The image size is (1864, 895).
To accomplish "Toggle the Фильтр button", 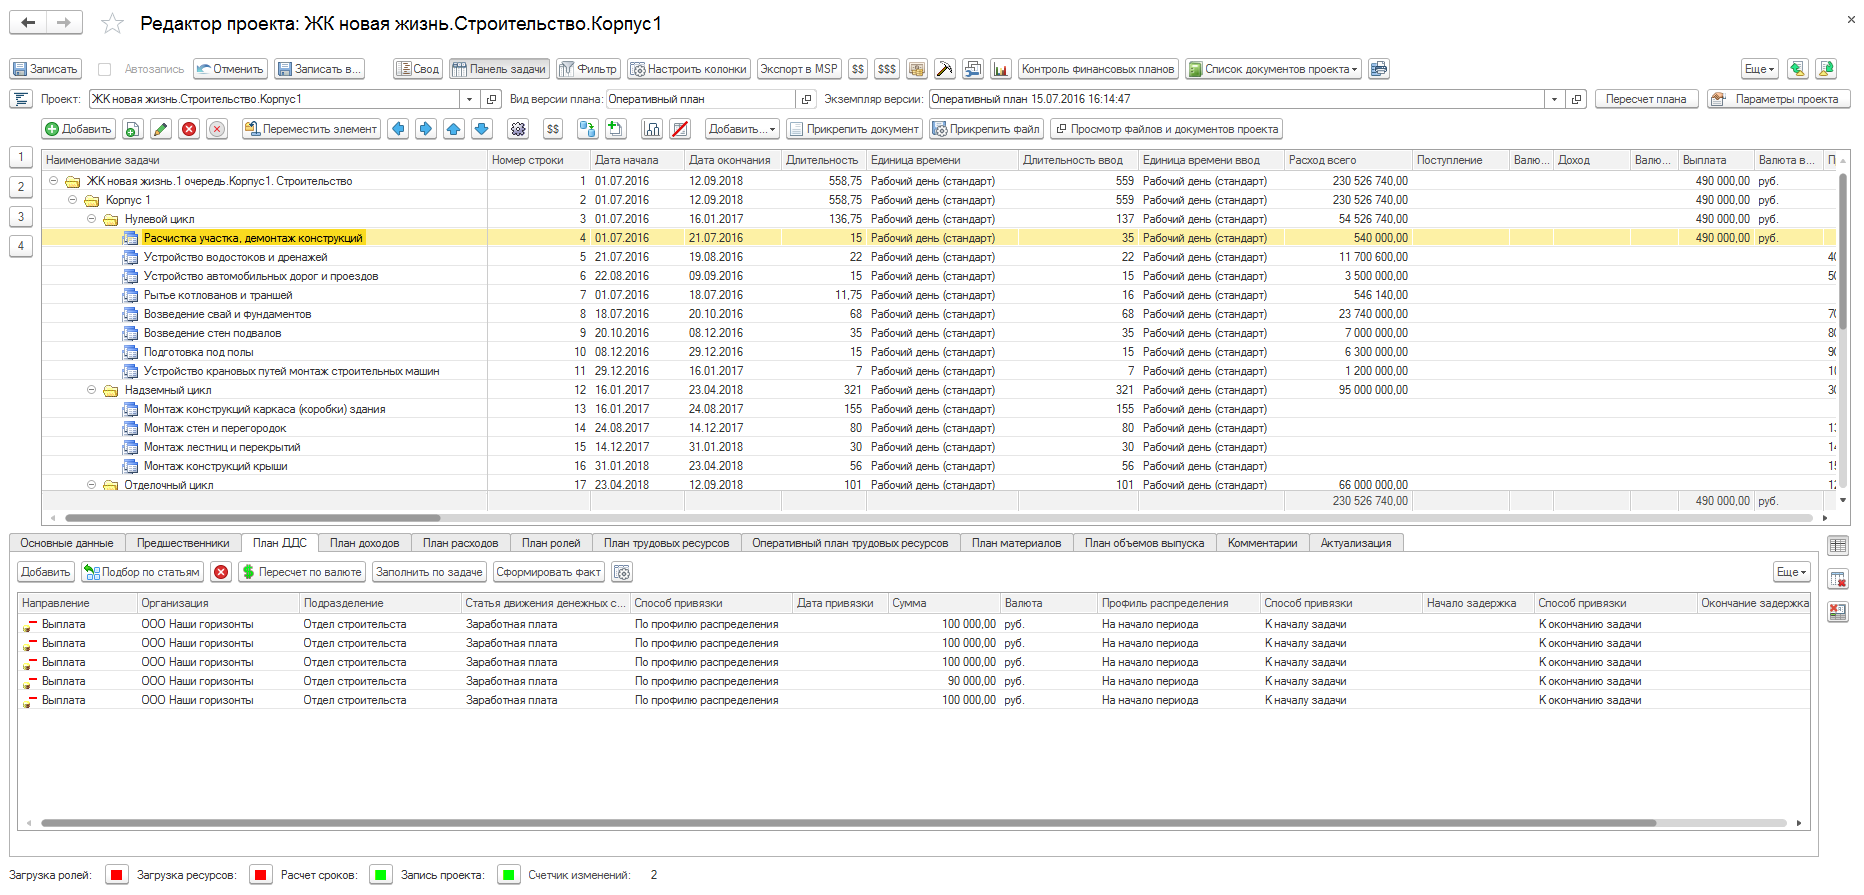I will pyautogui.click(x=589, y=69).
